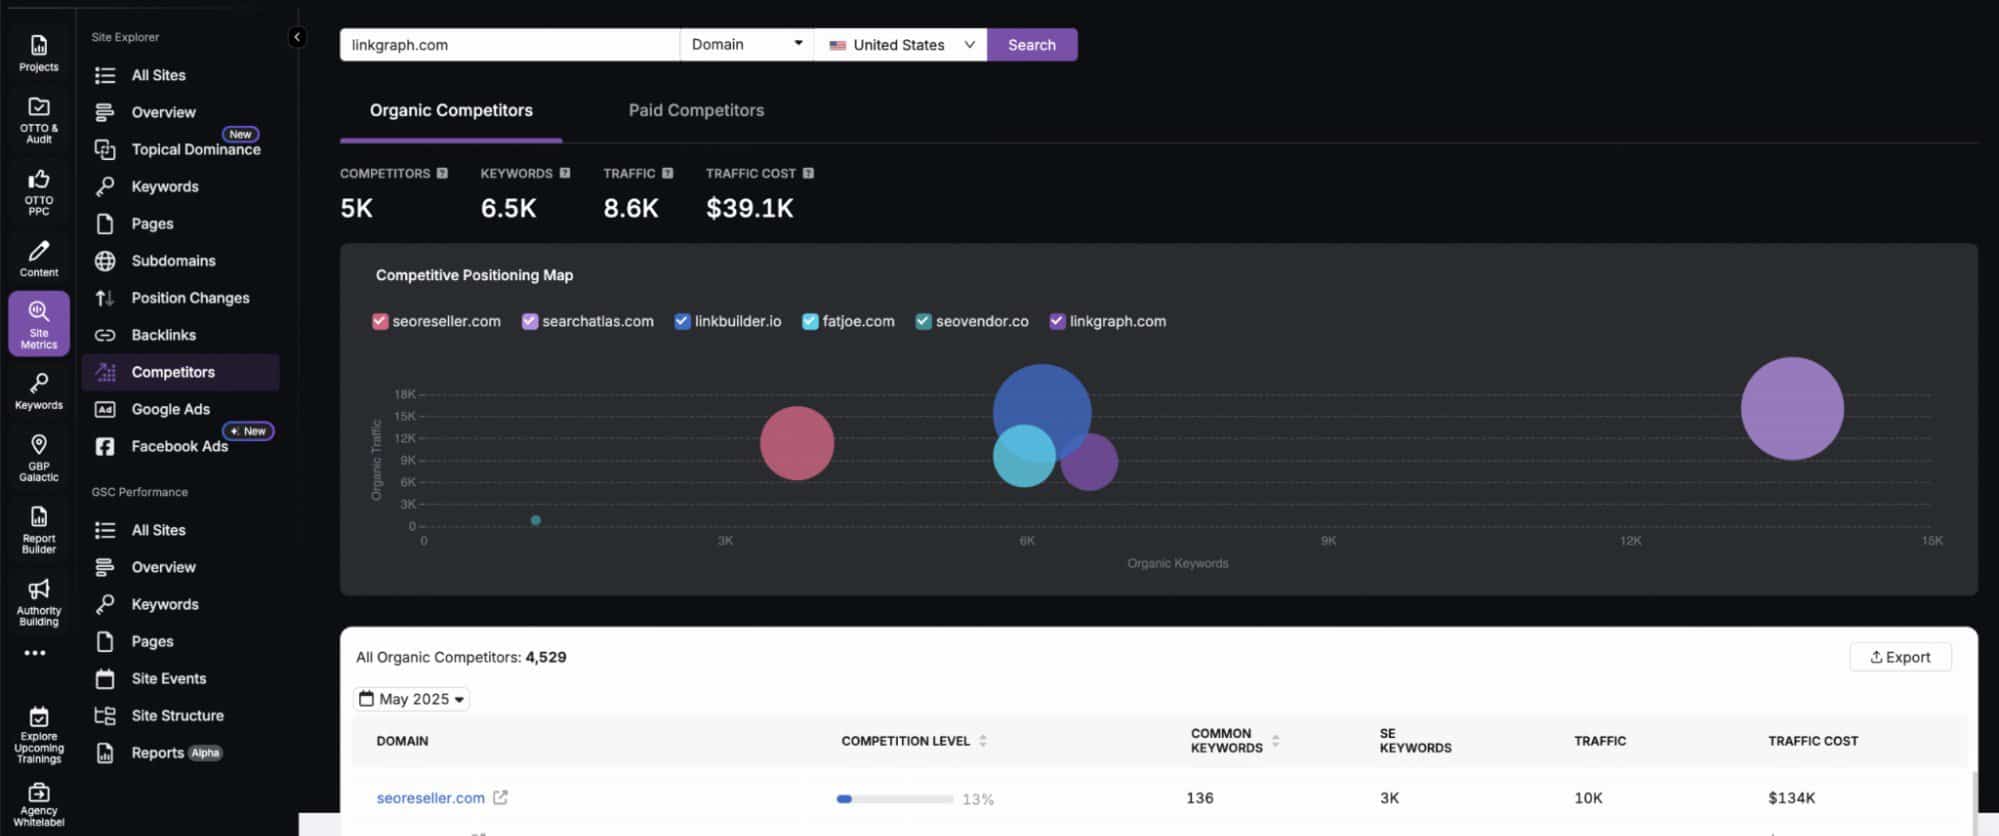1999x836 pixels.
Task: Switch to Organic Competitors tab
Action: point(451,110)
